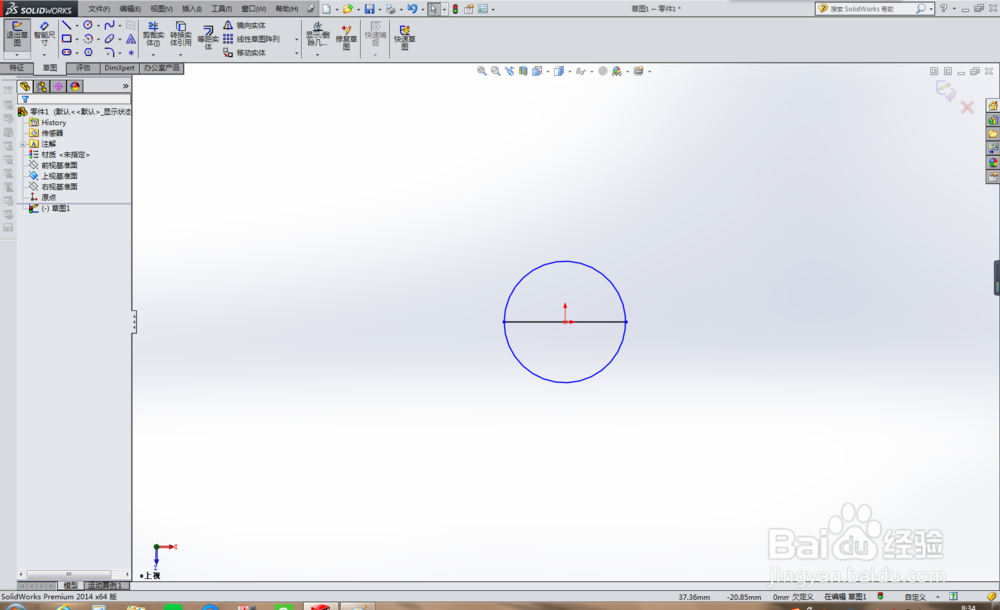Switch to the 评估 Evaluate tab
This screenshot has width=1000, height=610.
[84, 68]
